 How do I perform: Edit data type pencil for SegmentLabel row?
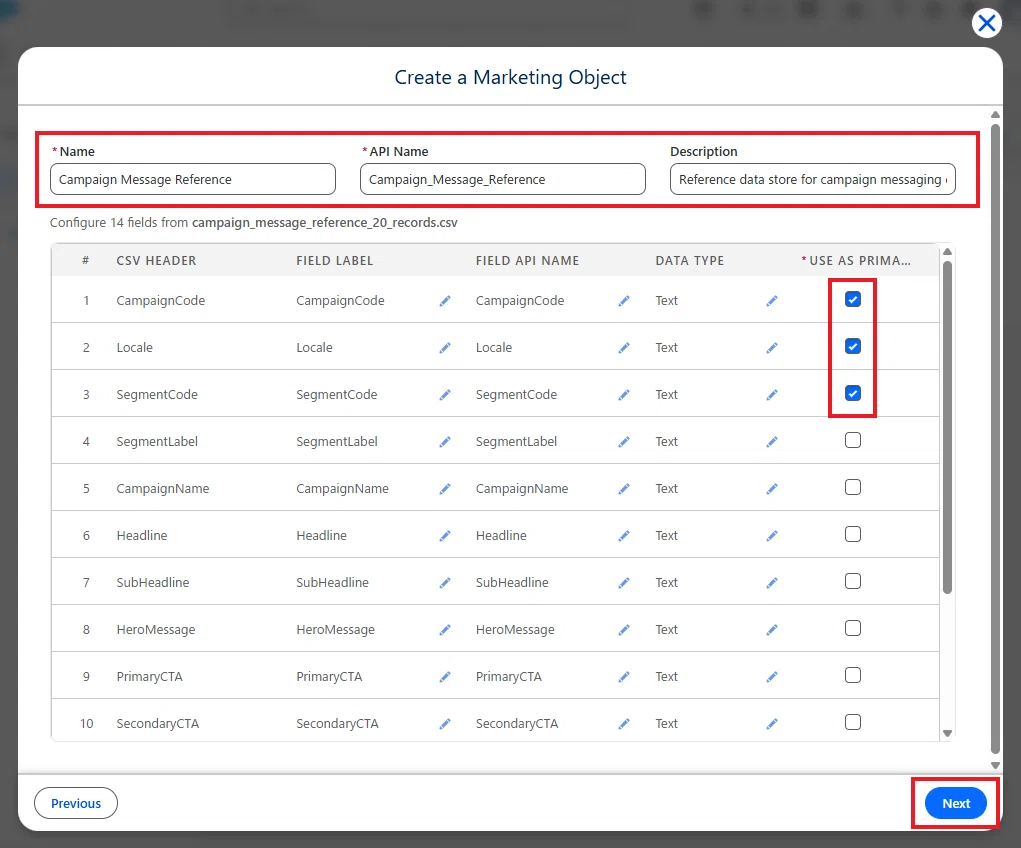point(772,442)
